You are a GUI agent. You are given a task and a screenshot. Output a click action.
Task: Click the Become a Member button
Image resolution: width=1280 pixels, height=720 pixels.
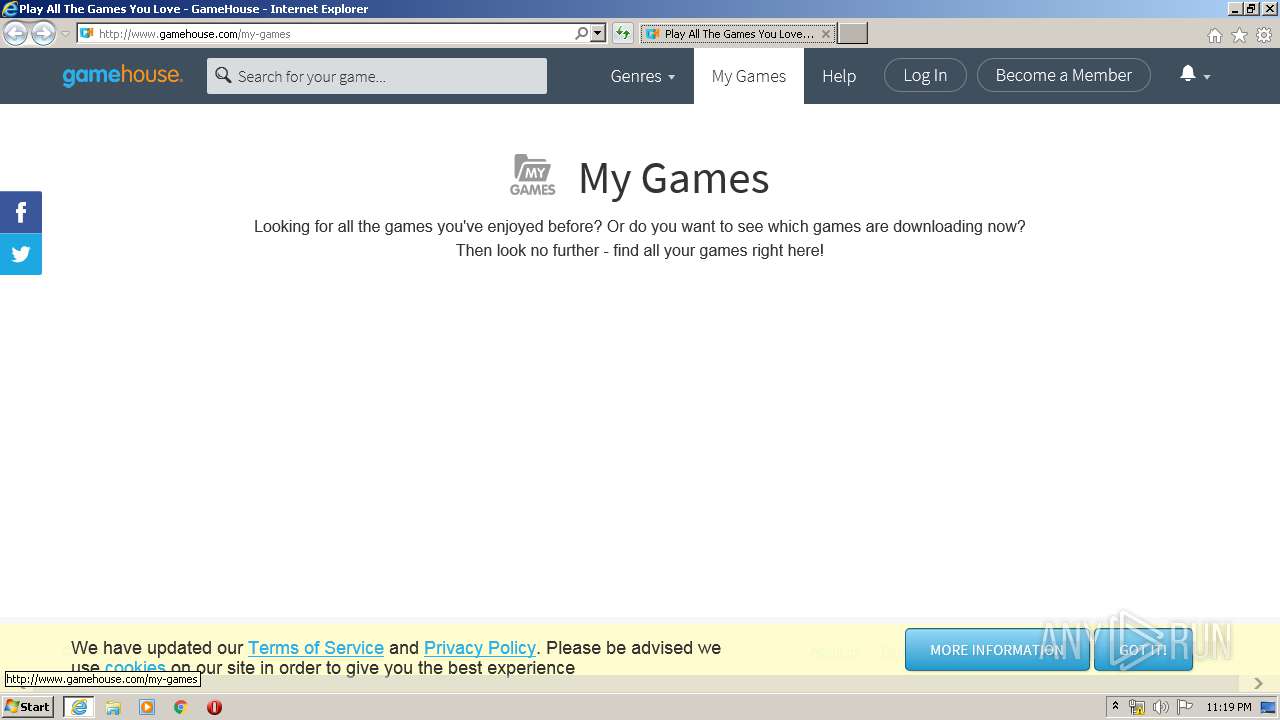point(1064,75)
